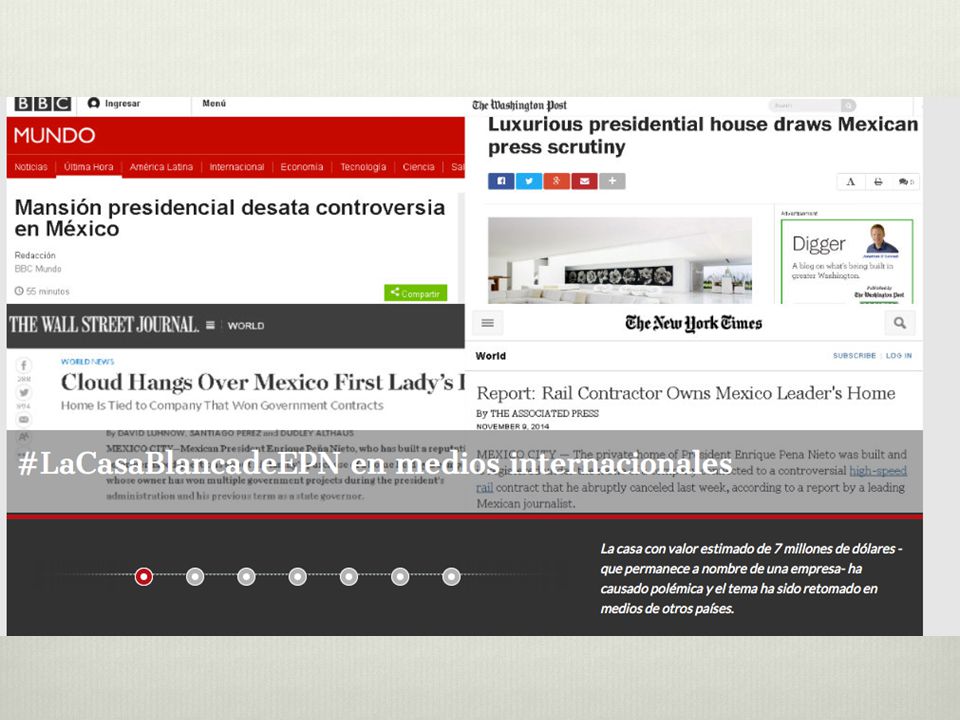Click the New York Times search icon
Screen dimensions: 960x720
(900, 323)
